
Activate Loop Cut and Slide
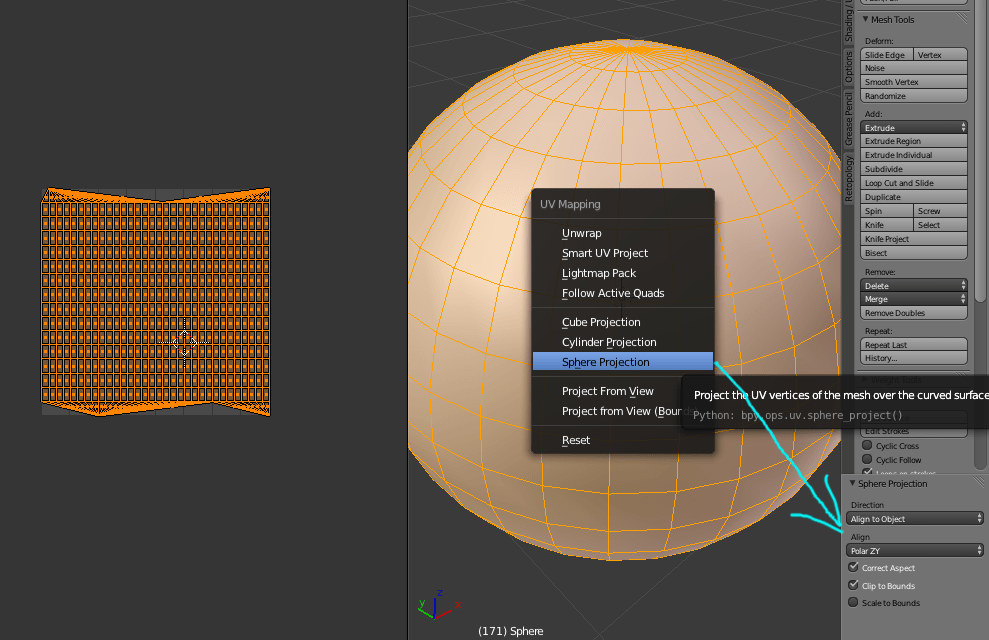pyautogui.click(x=912, y=182)
